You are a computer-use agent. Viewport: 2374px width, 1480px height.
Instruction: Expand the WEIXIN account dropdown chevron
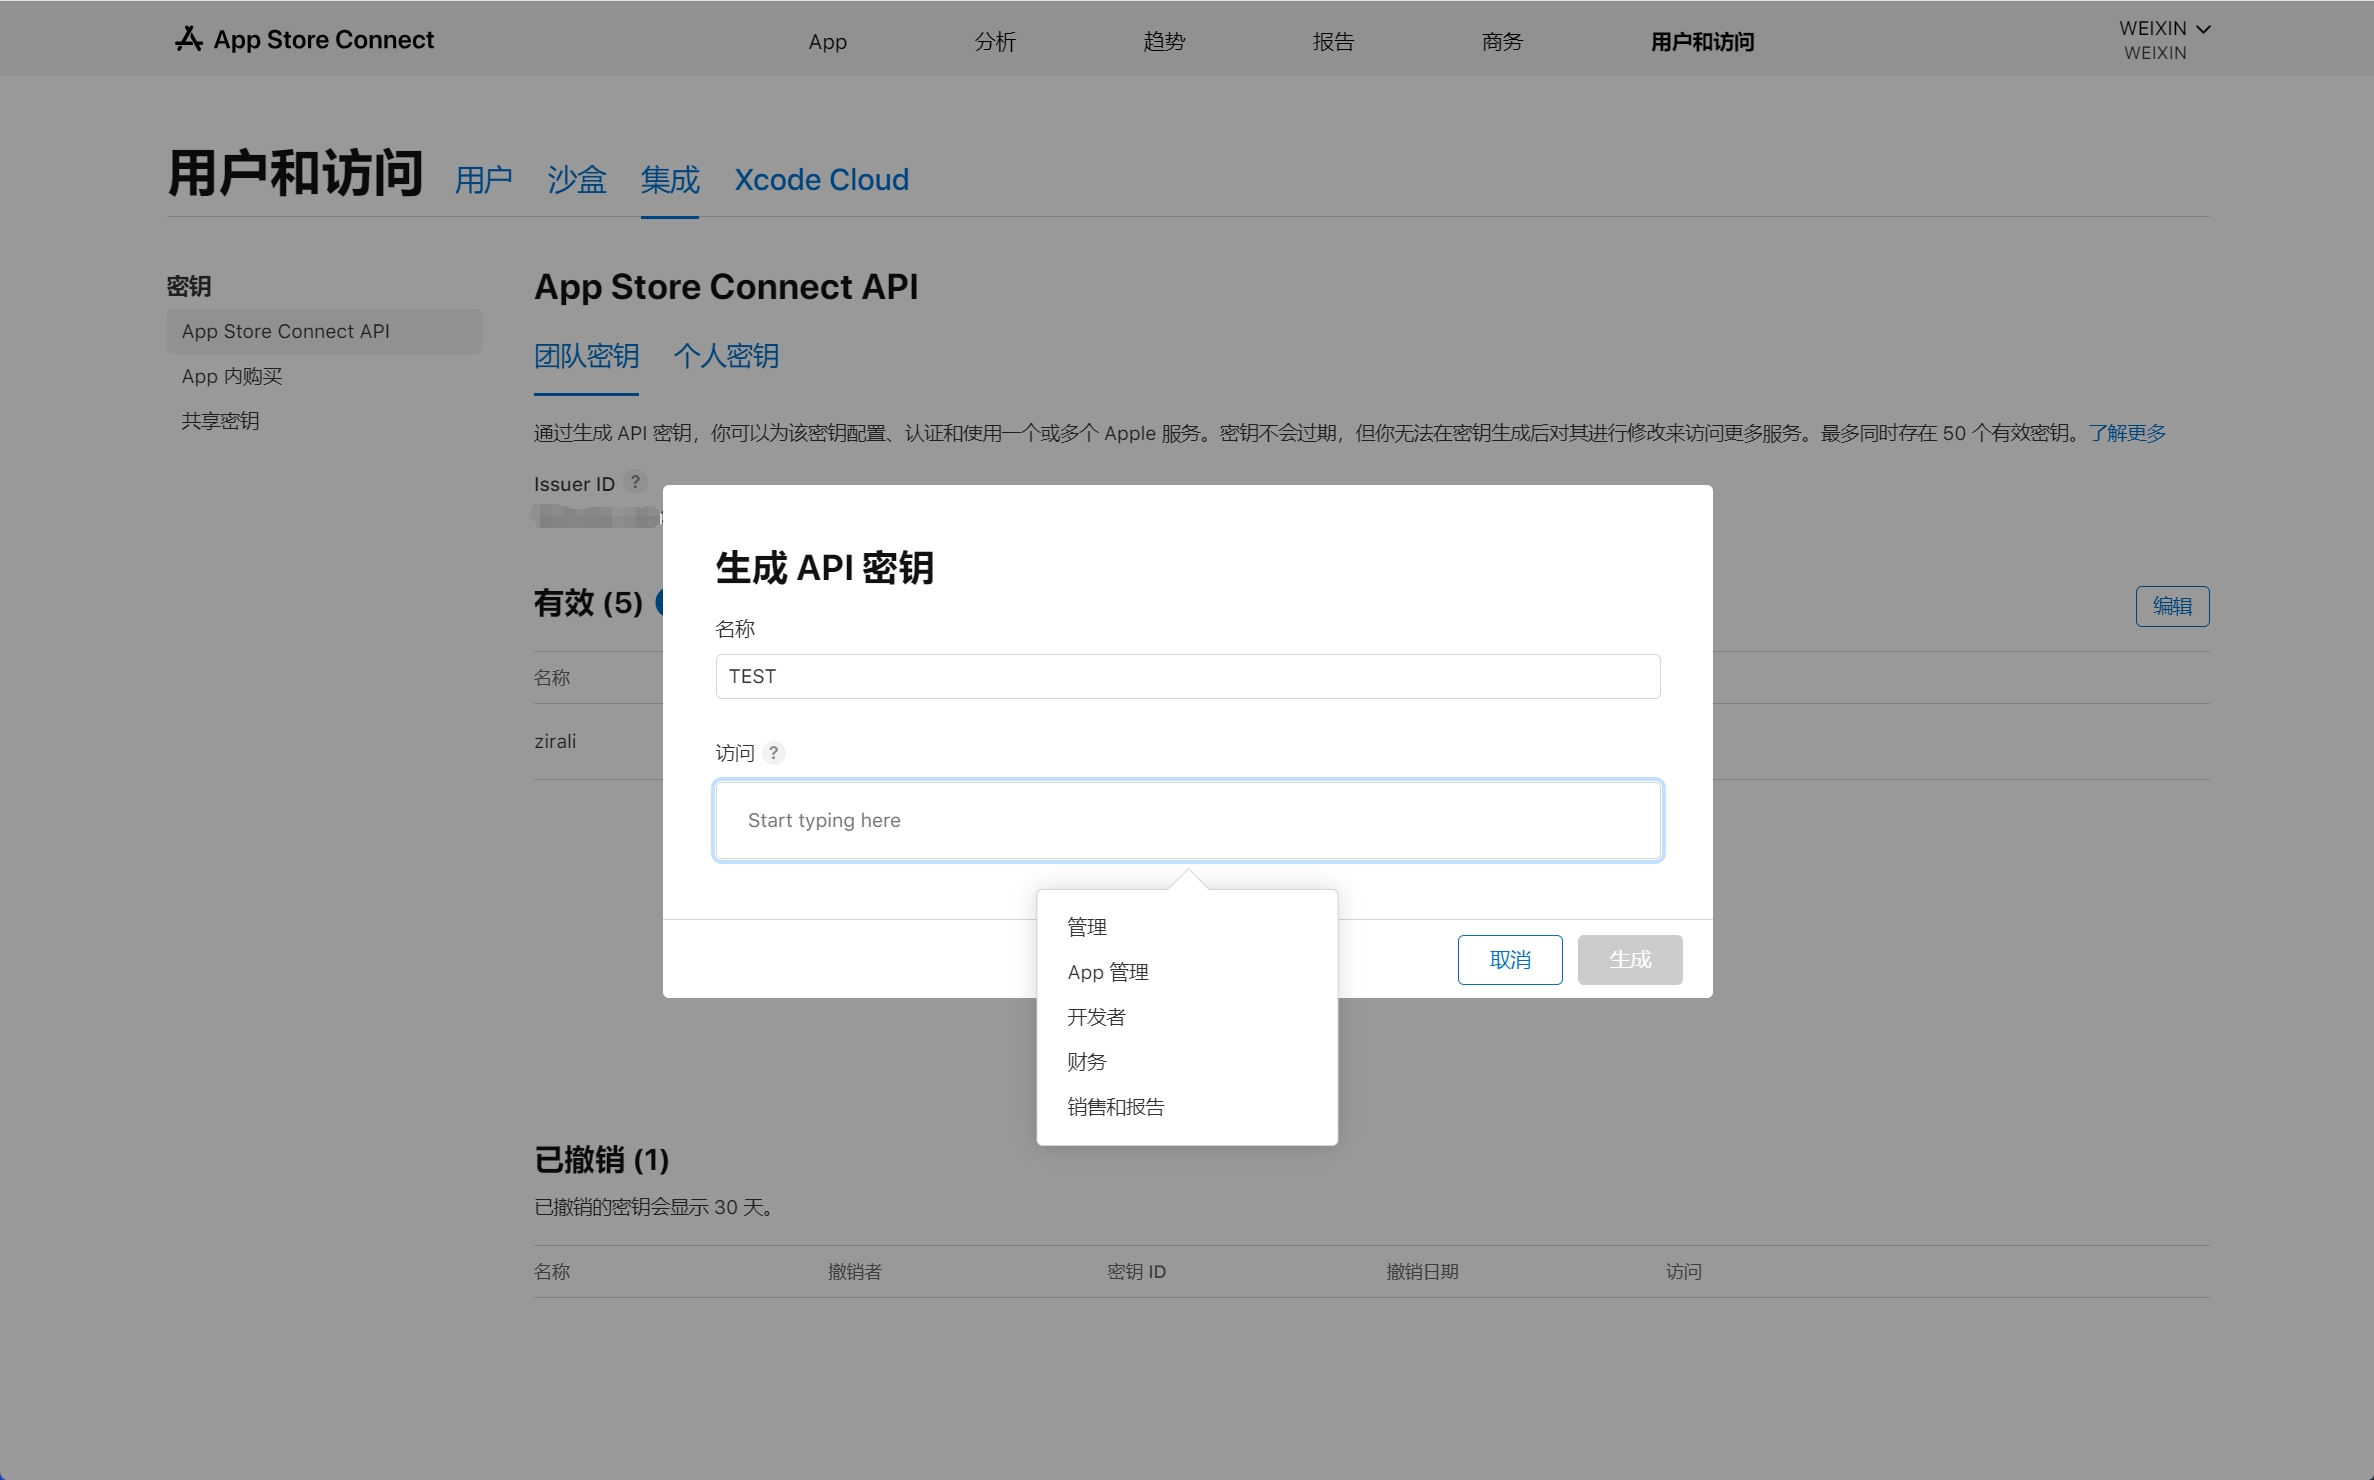tap(2203, 29)
